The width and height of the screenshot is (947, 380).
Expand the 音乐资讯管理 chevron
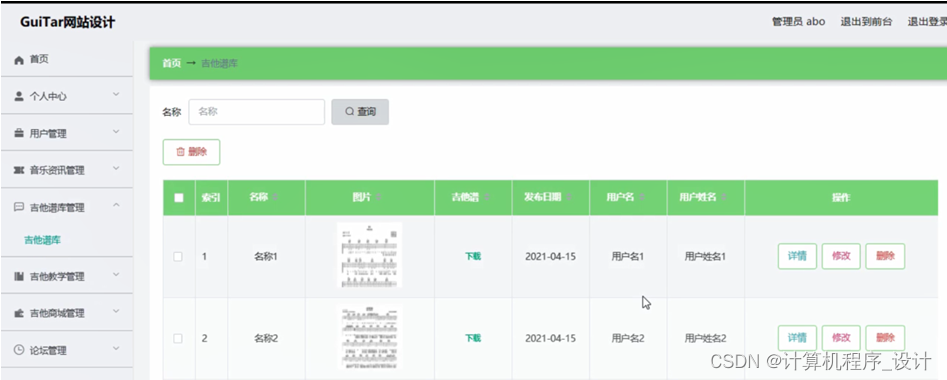(117, 169)
